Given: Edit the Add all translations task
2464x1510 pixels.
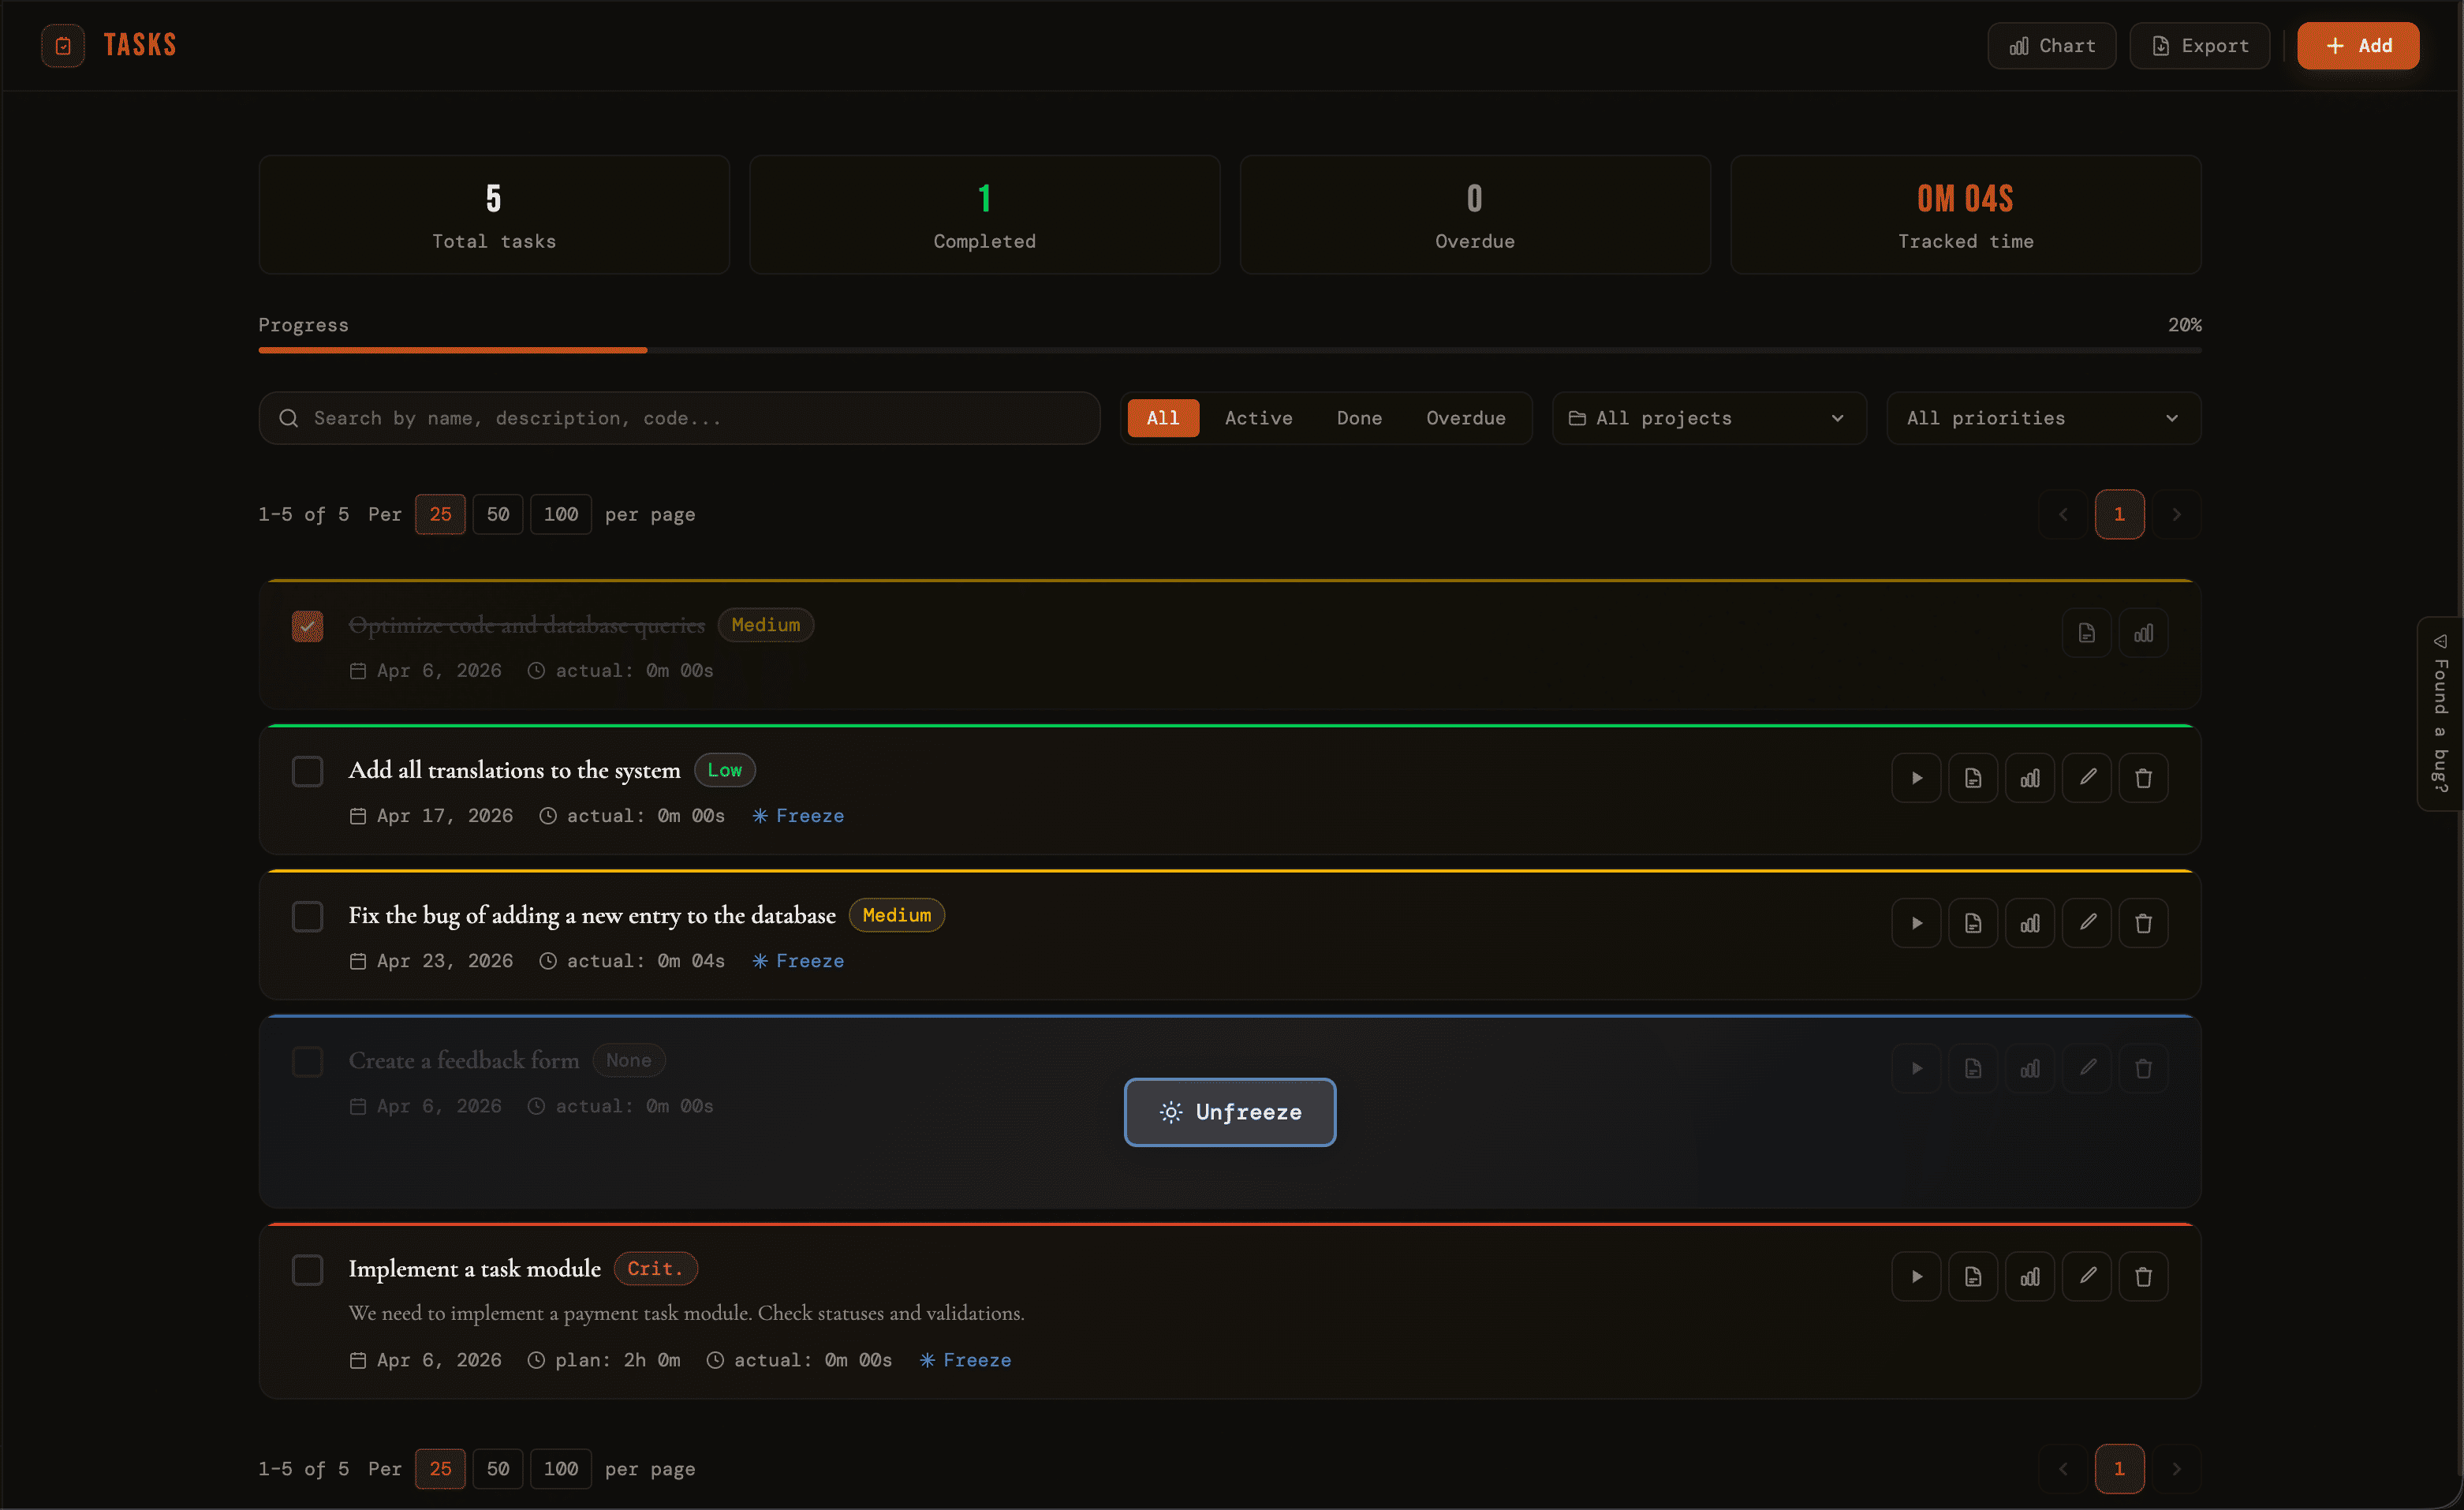Looking at the screenshot, I should [x=2087, y=778].
